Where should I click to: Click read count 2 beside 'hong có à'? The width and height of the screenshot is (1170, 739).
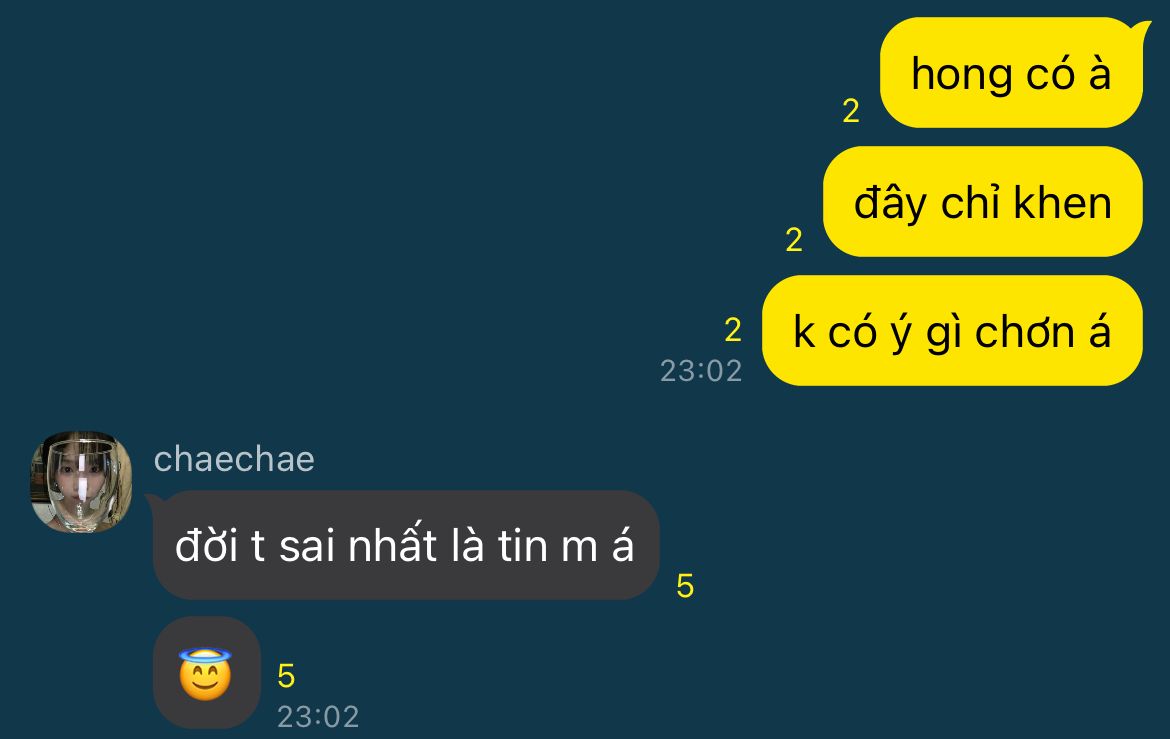point(851,111)
